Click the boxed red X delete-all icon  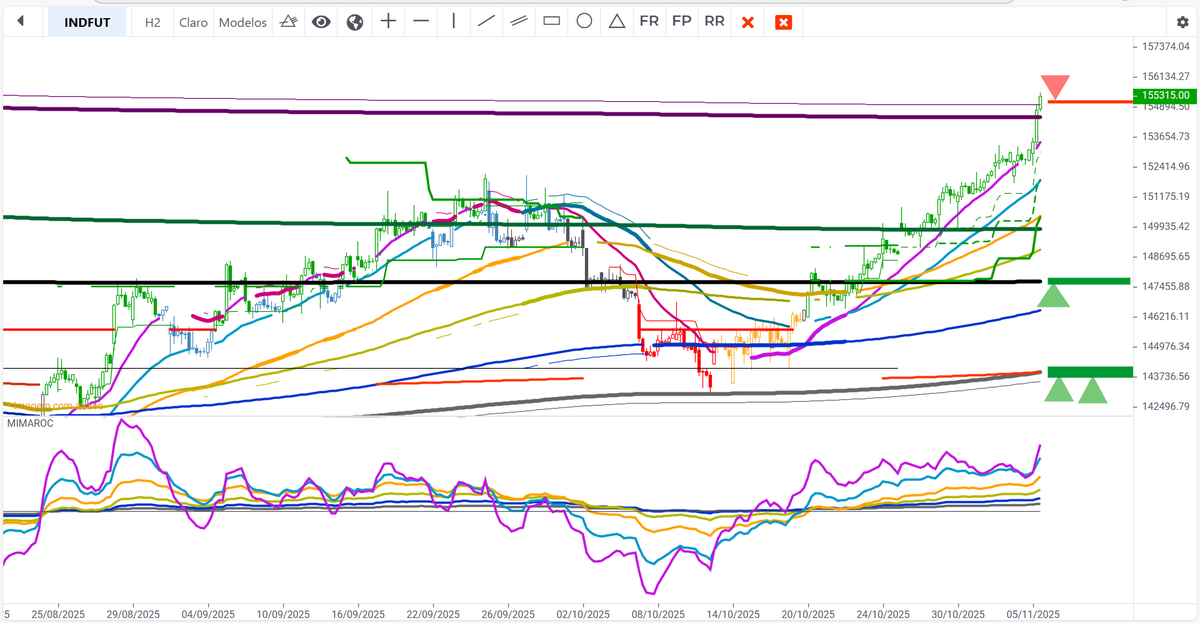coord(784,22)
